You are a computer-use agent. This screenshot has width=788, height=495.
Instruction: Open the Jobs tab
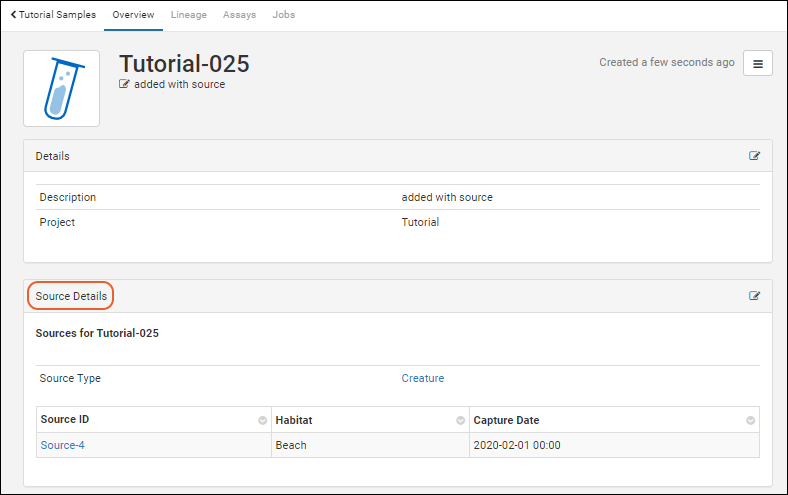click(x=283, y=15)
